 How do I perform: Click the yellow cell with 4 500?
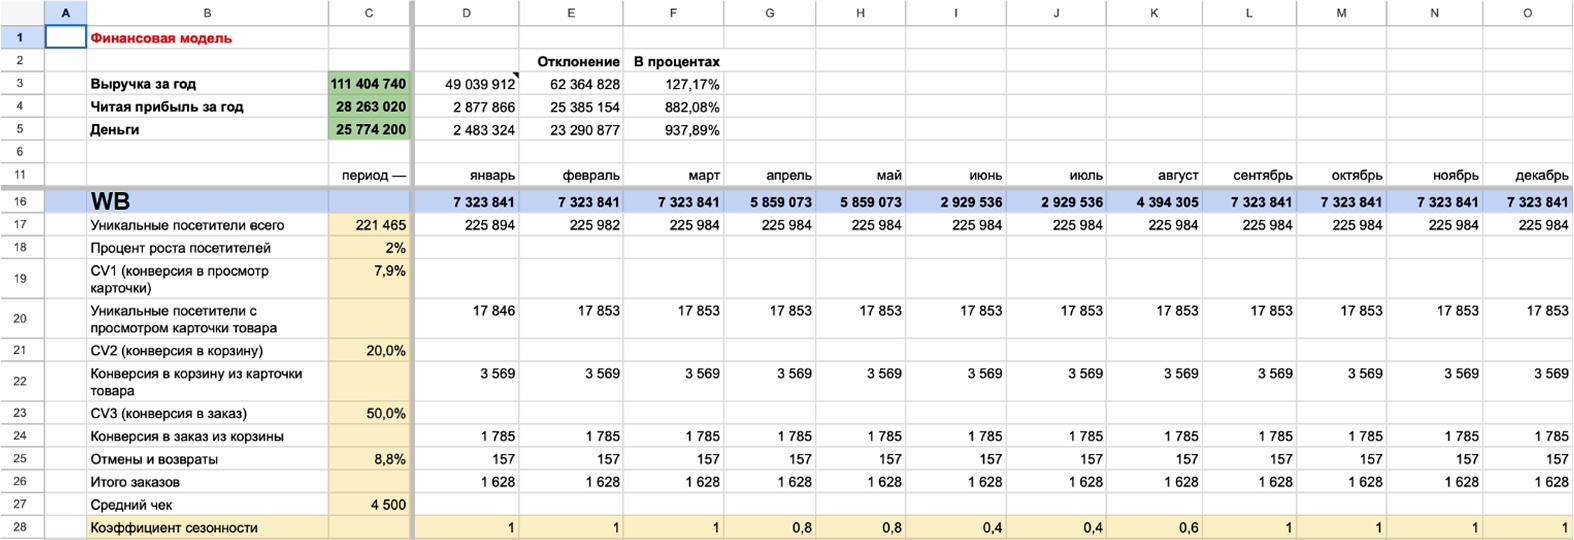point(369,505)
